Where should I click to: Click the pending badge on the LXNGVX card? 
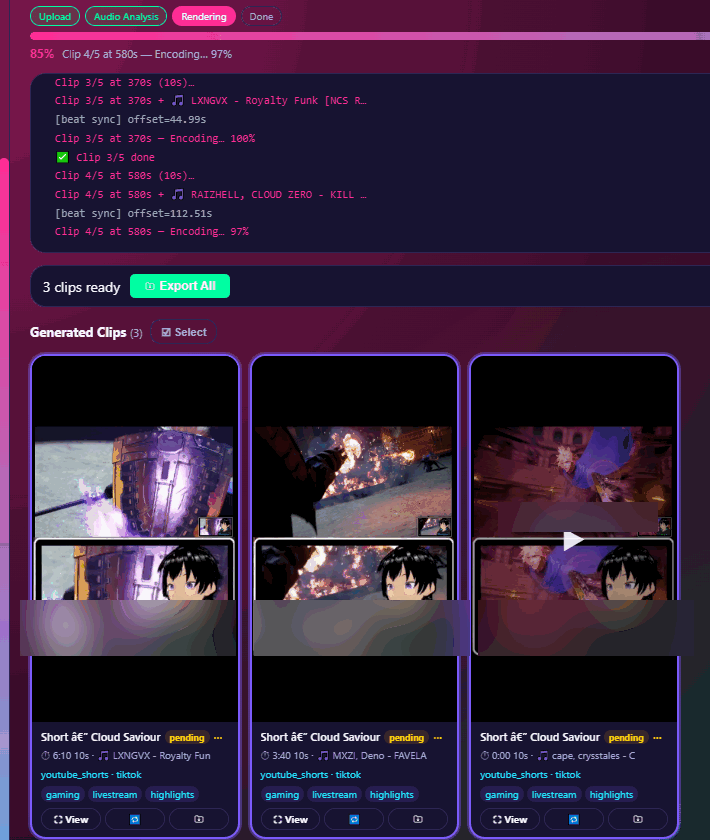pos(186,738)
